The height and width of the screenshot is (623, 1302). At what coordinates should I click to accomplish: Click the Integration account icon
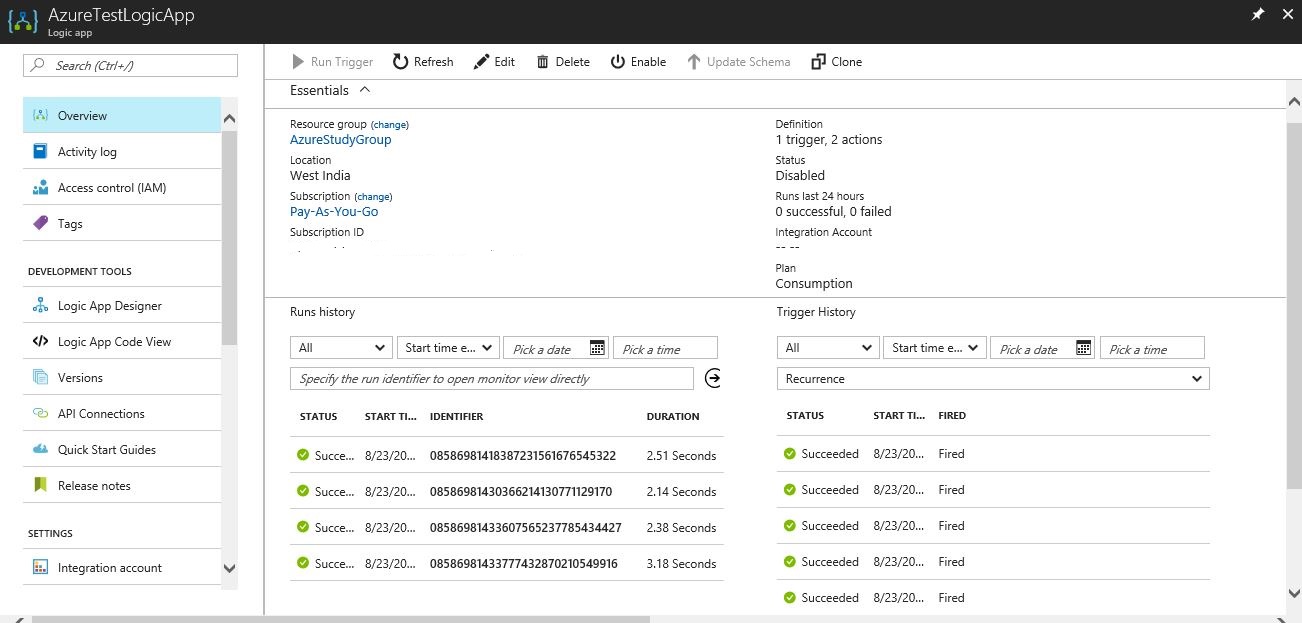click(x=40, y=568)
